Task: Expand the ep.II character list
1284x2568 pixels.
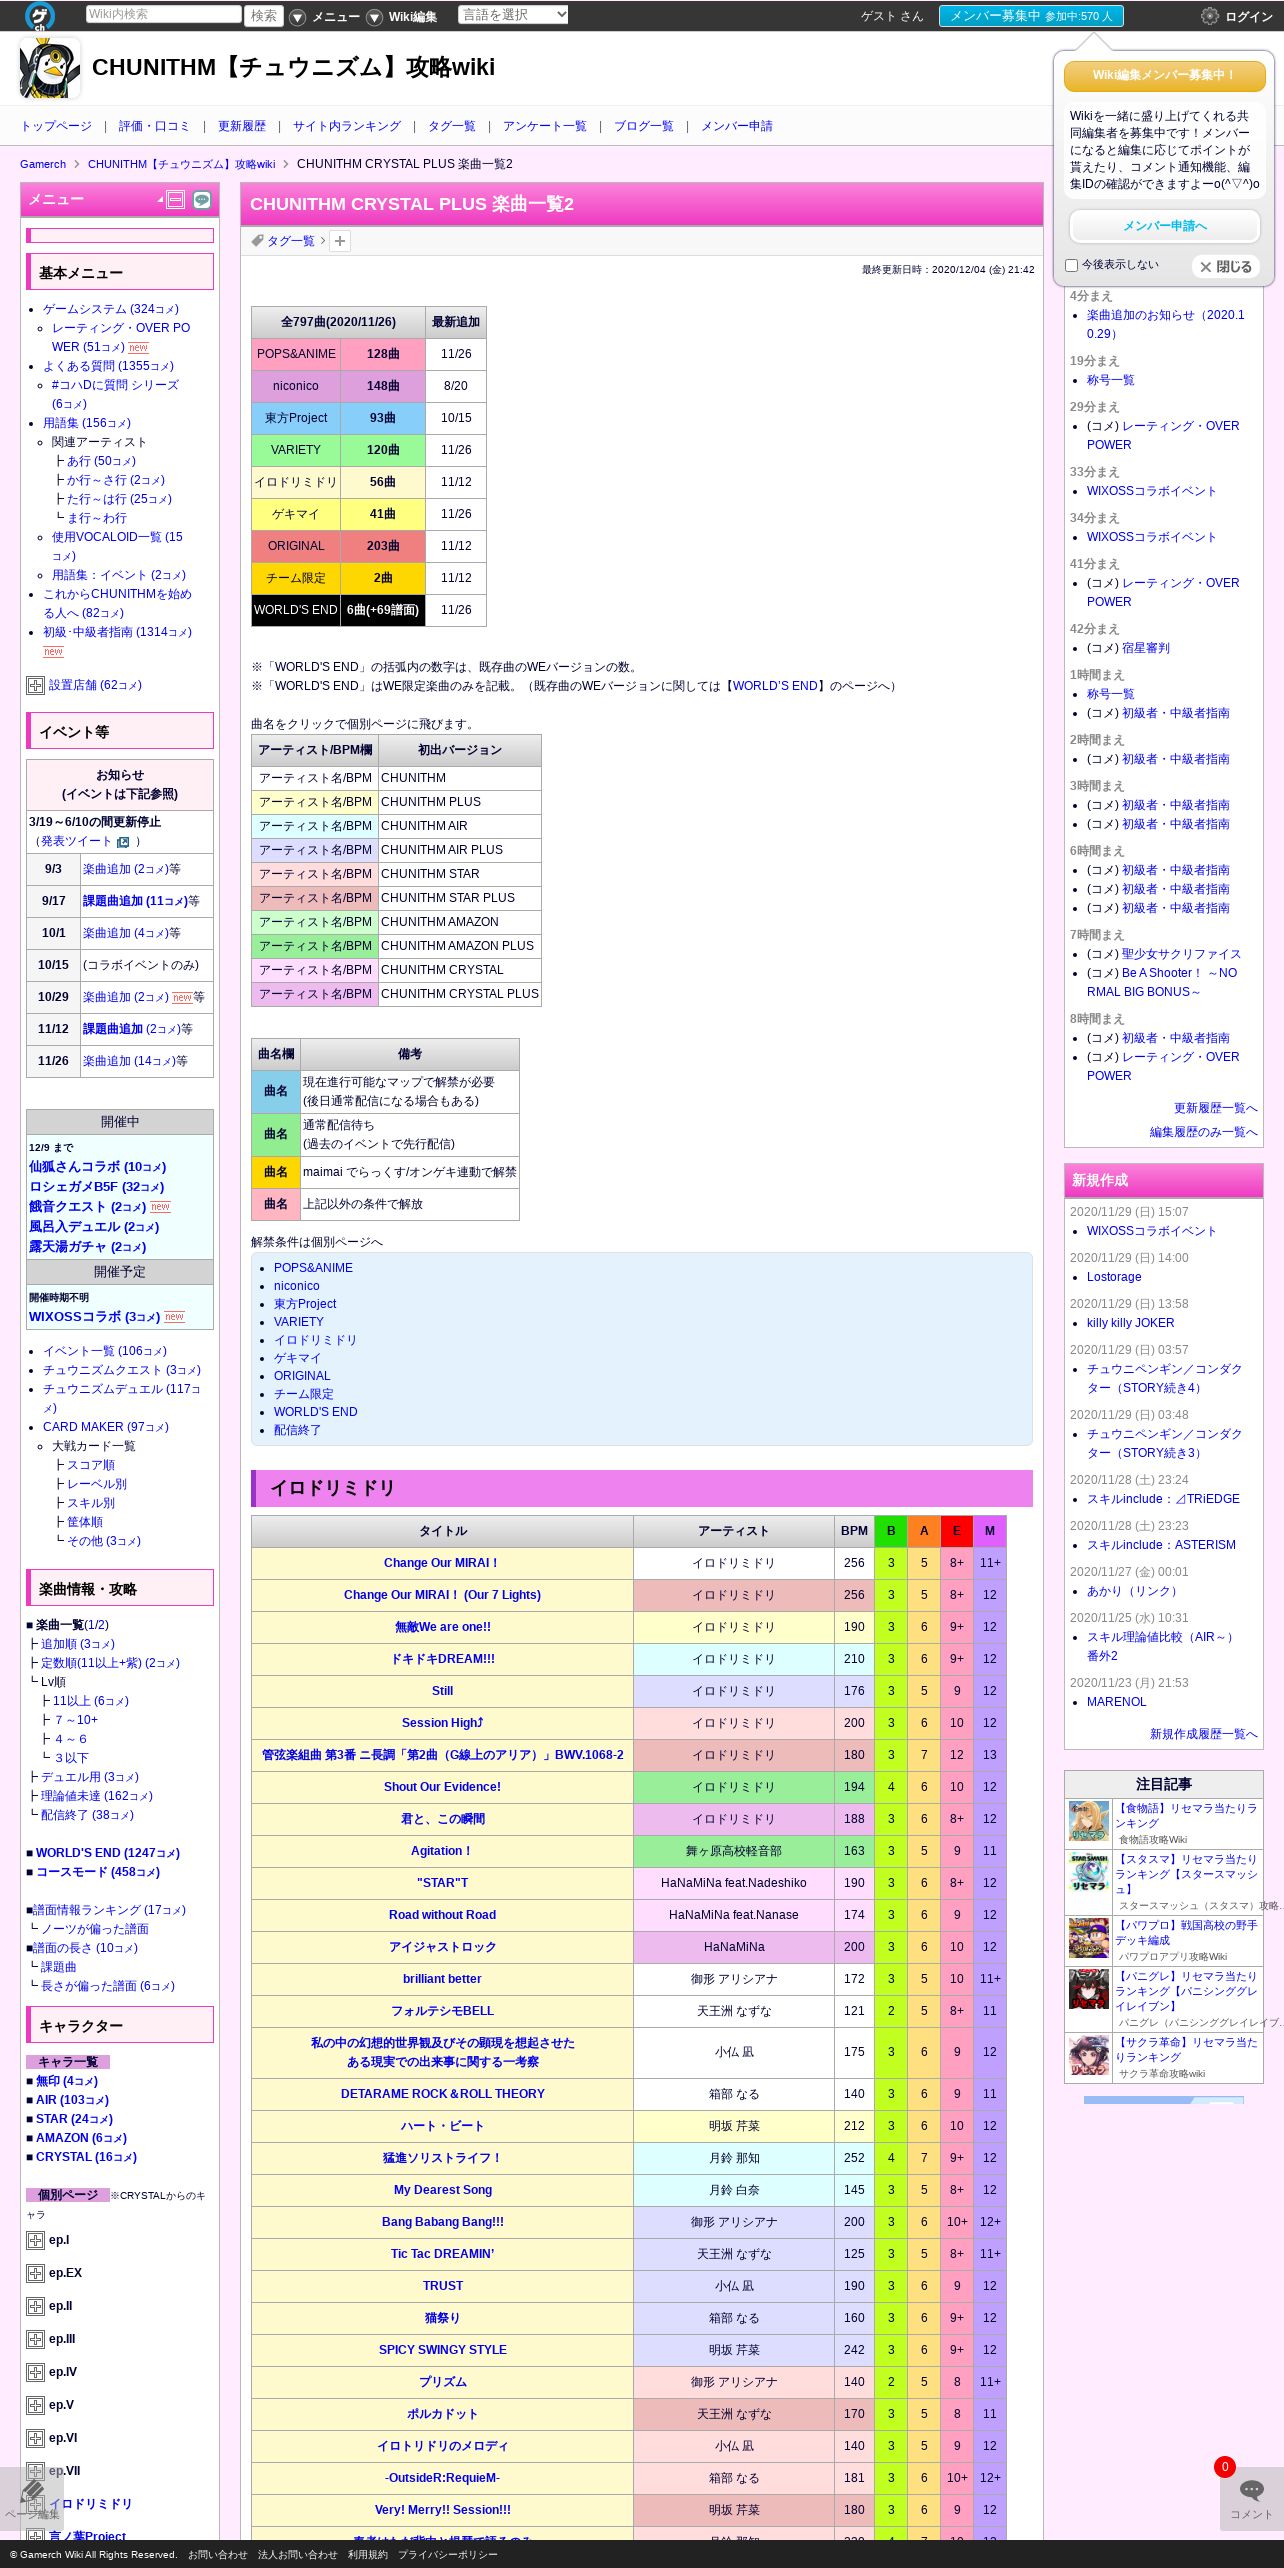Action: (35, 2307)
